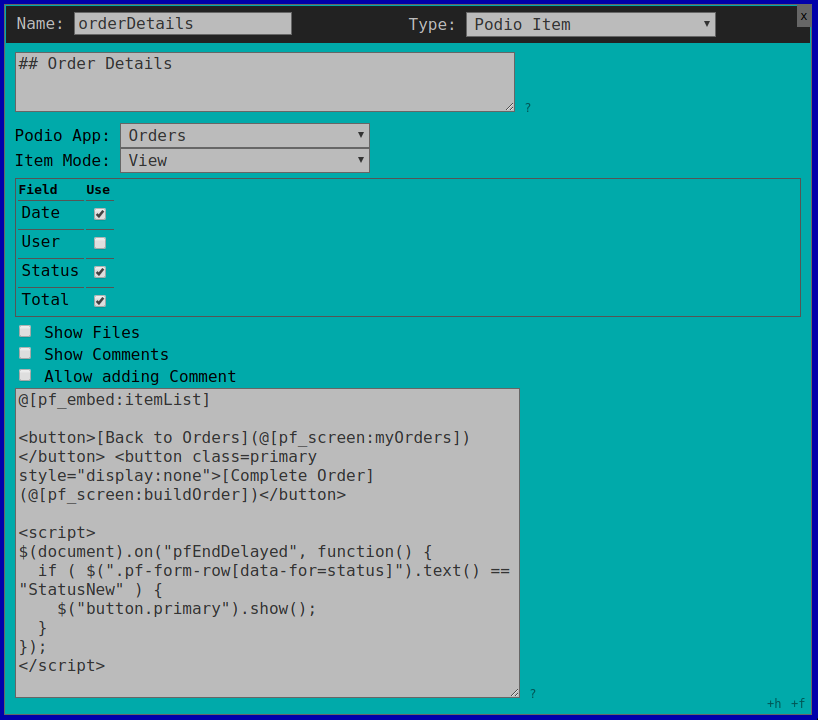Click the resize grip of the footer code area
This screenshot has width=818, height=720.
pyautogui.click(x=514, y=692)
